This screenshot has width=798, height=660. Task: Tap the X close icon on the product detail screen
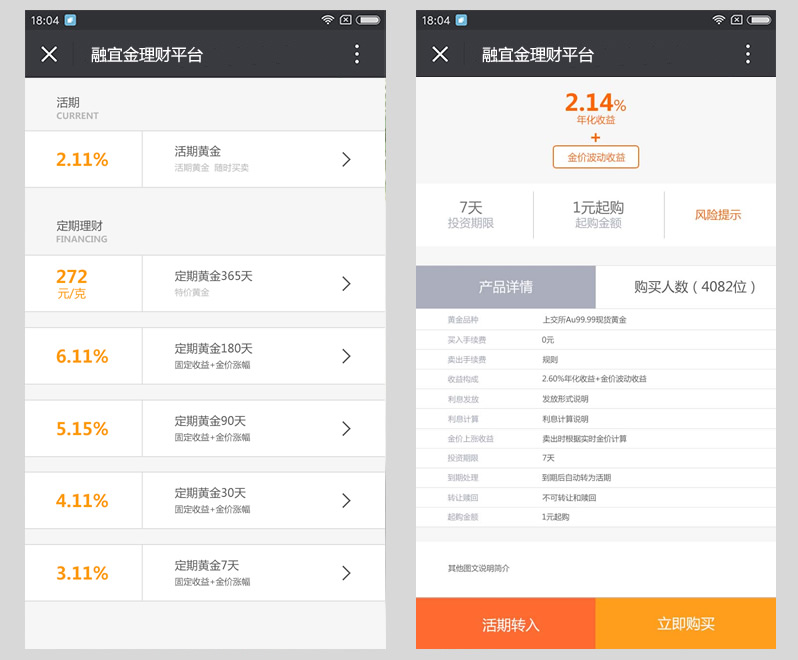click(440, 55)
